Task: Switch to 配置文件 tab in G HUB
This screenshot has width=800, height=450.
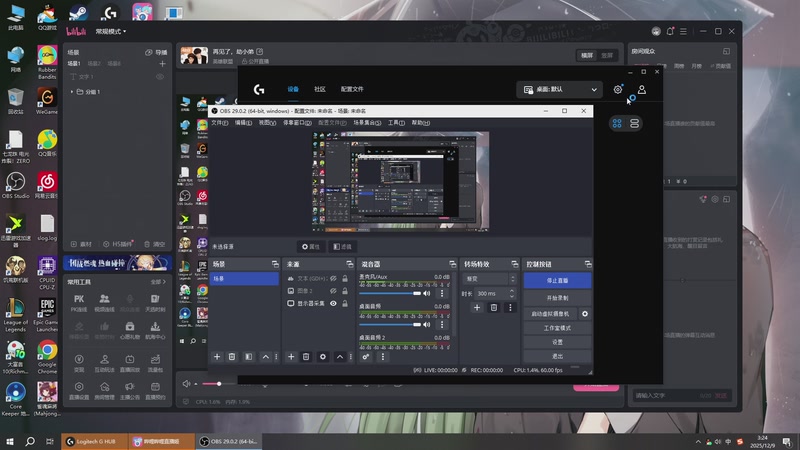Action: [x=352, y=89]
